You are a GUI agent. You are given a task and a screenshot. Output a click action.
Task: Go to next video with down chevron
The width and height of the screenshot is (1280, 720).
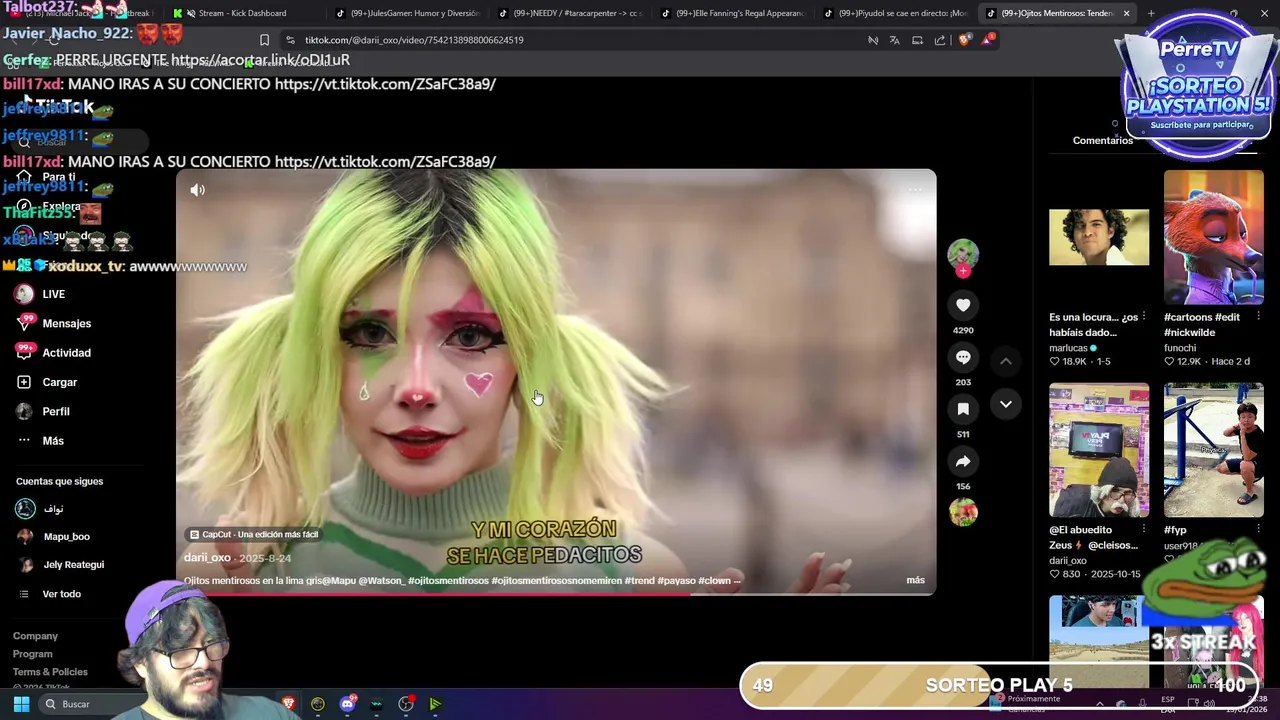pyautogui.click(x=1006, y=404)
